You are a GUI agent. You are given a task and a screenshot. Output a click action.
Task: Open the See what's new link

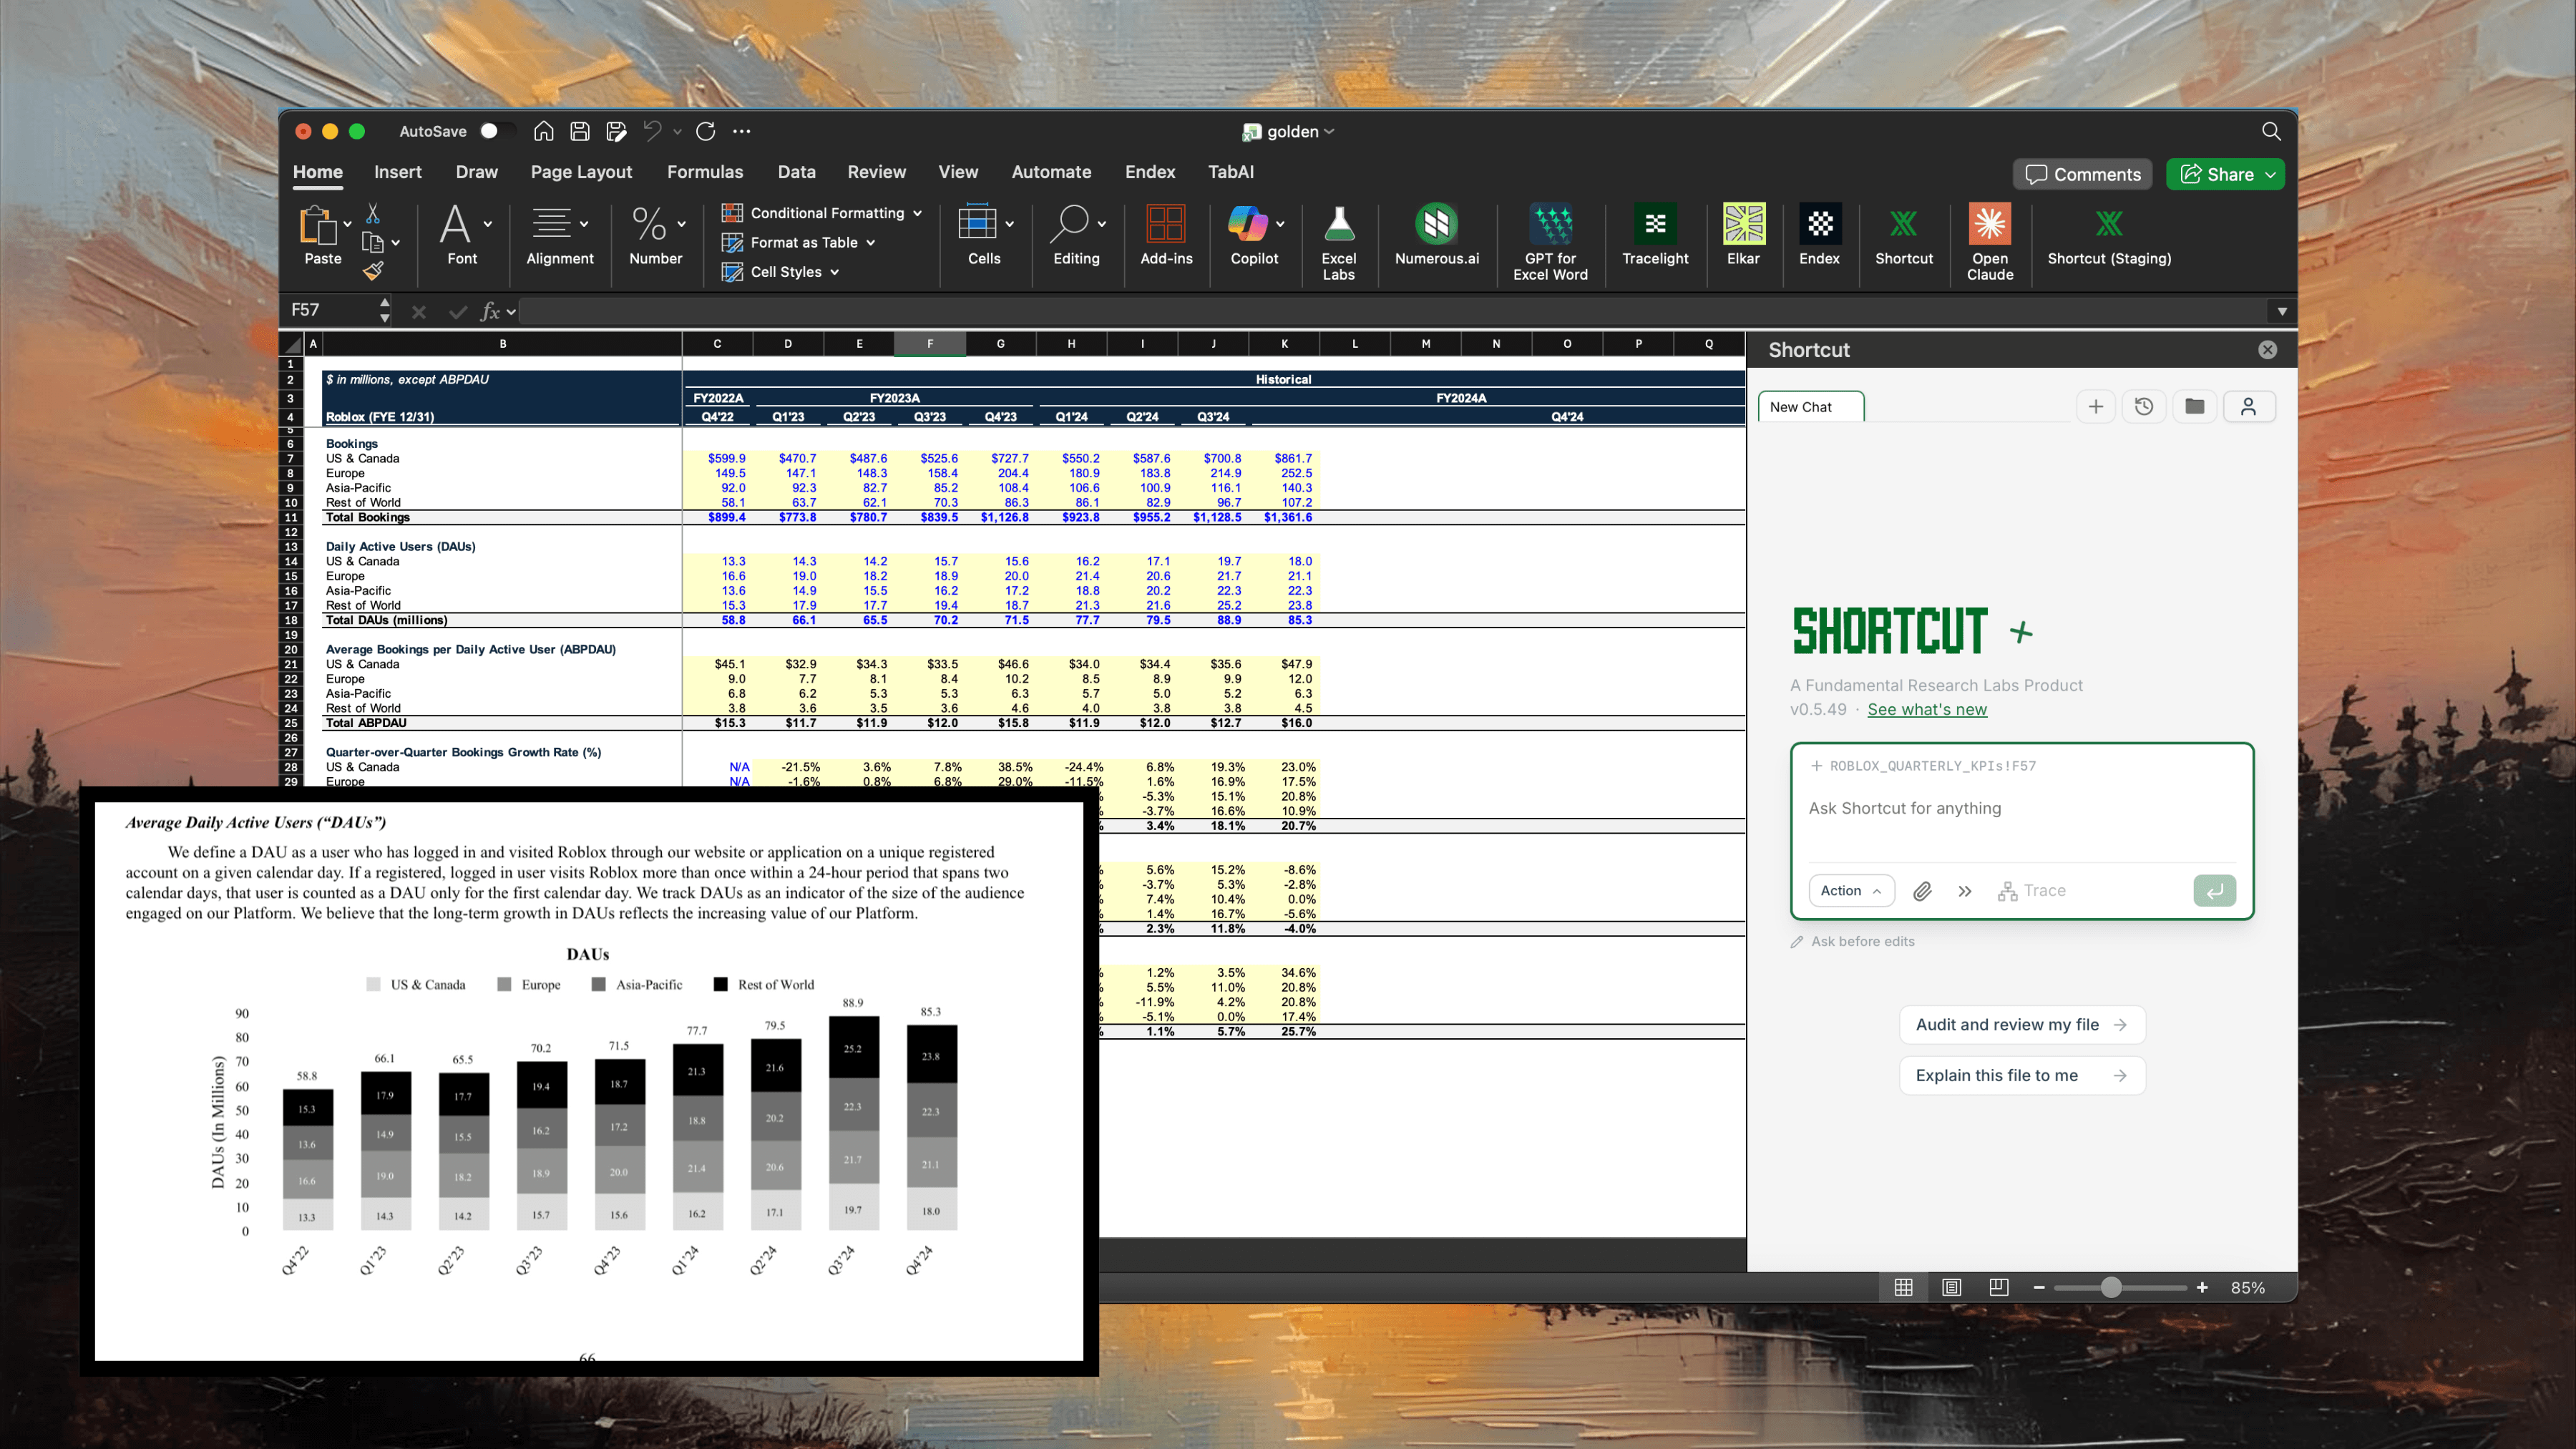pyautogui.click(x=1926, y=709)
